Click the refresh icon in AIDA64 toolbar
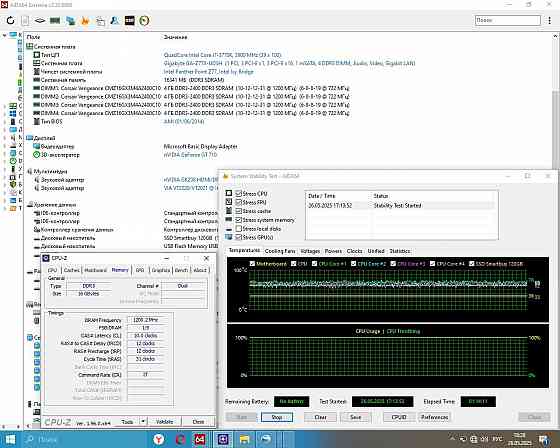This screenshot has width=560, height=448. coord(10,20)
